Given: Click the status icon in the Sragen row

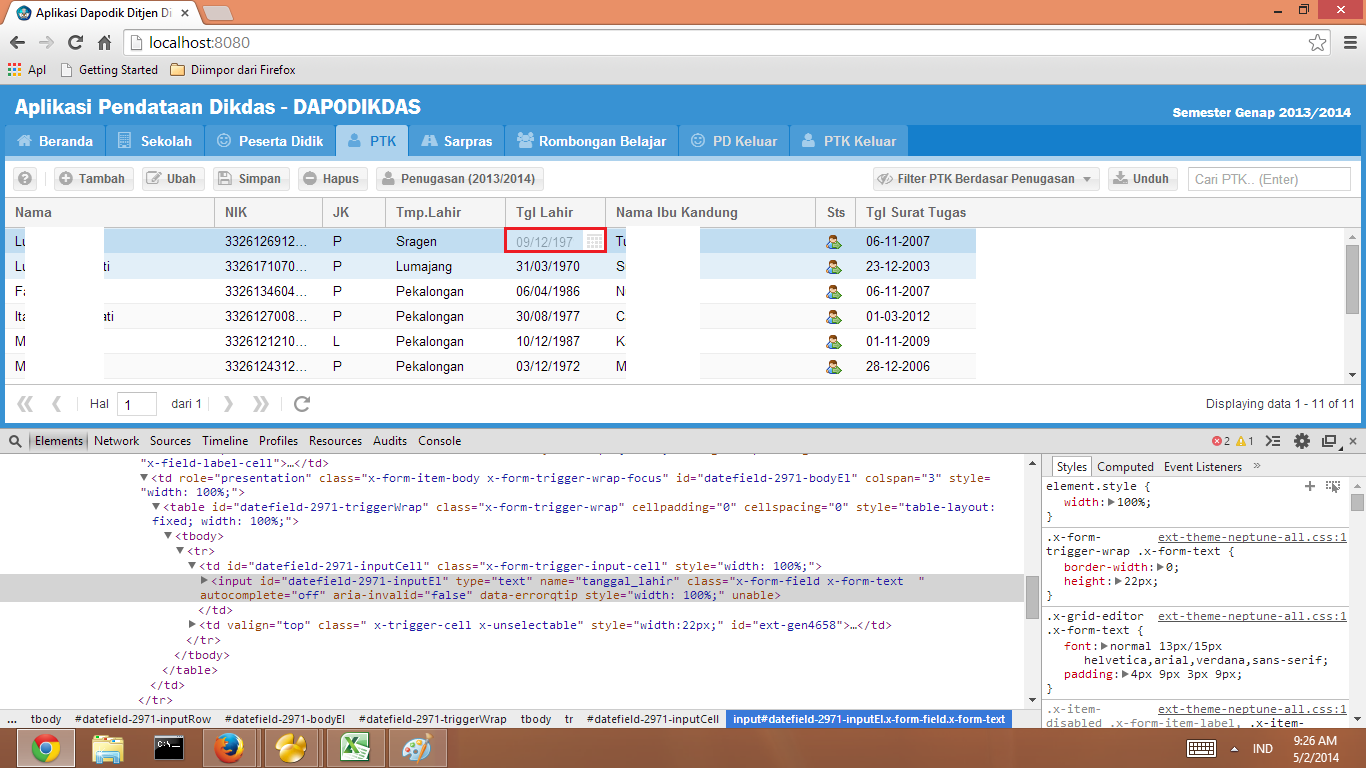Looking at the screenshot, I should tap(833, 241).
